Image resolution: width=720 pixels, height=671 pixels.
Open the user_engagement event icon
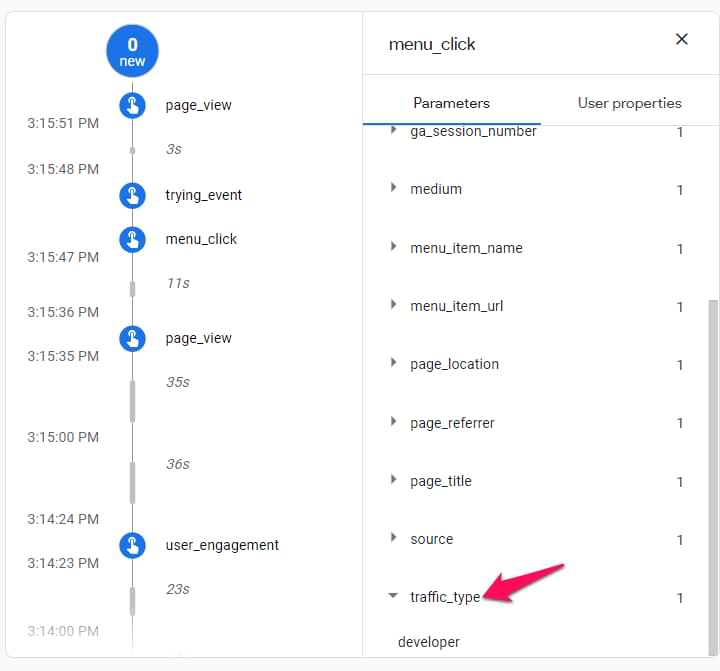click(132, 545)
